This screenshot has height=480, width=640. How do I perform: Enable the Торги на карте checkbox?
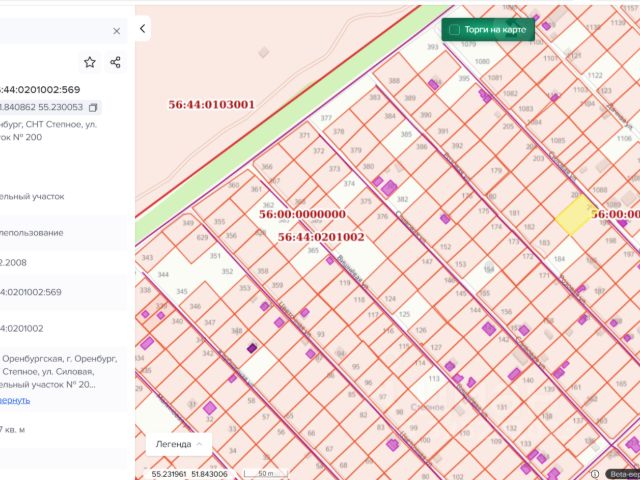click(454, 30)
